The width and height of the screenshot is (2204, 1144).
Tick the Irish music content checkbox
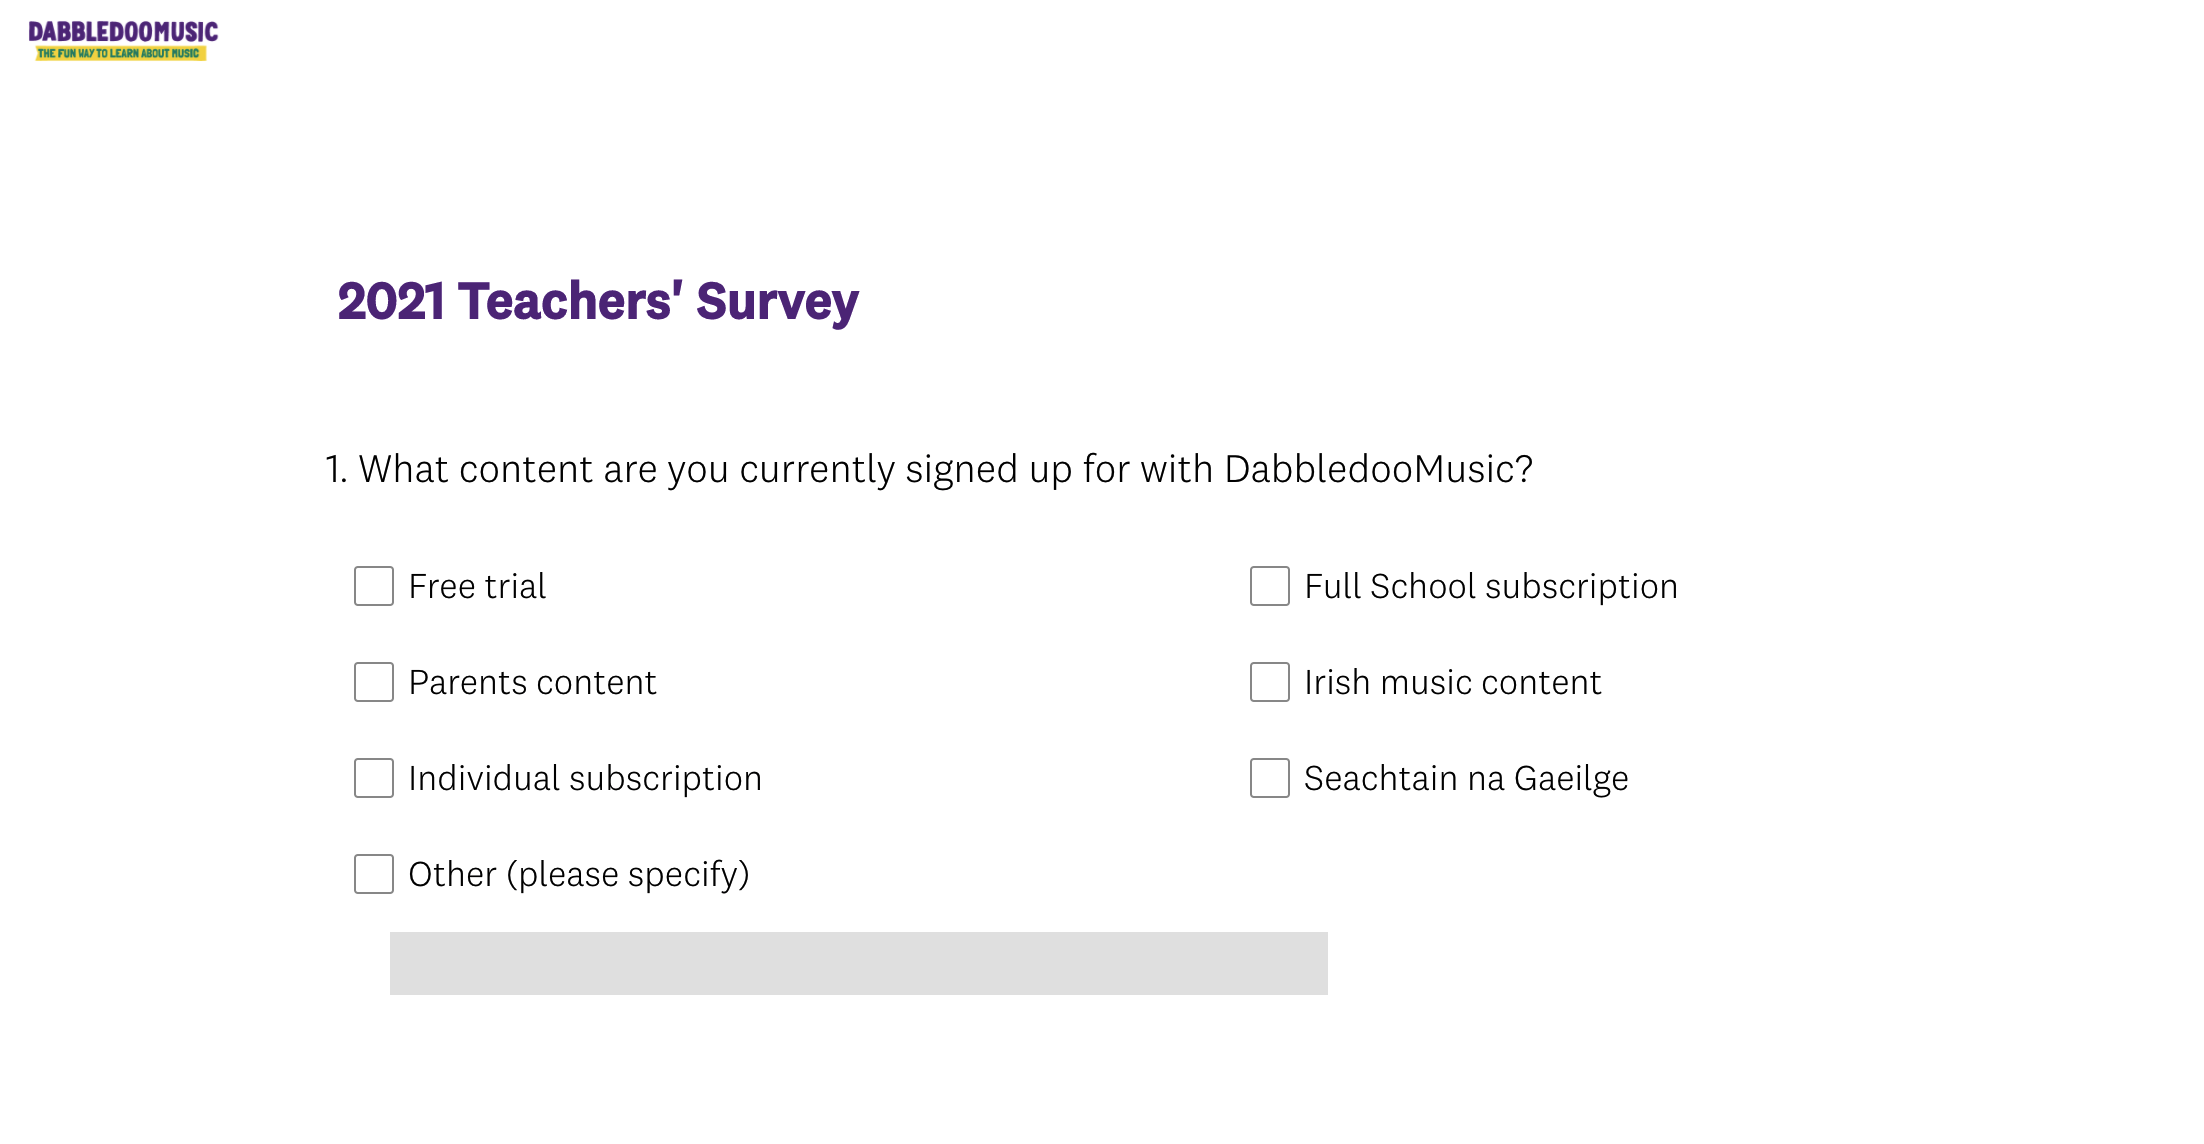point(1270,682)
